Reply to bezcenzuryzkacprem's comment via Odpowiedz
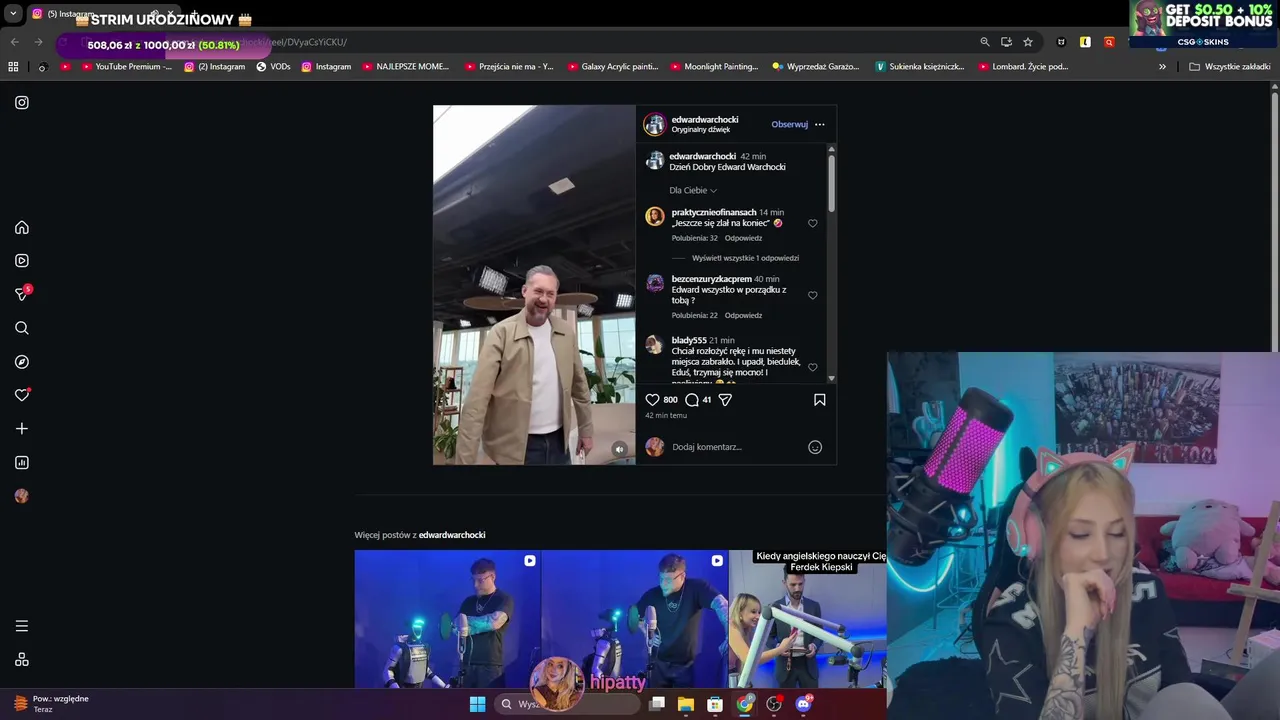The image size is (1280, 720). 743,316
